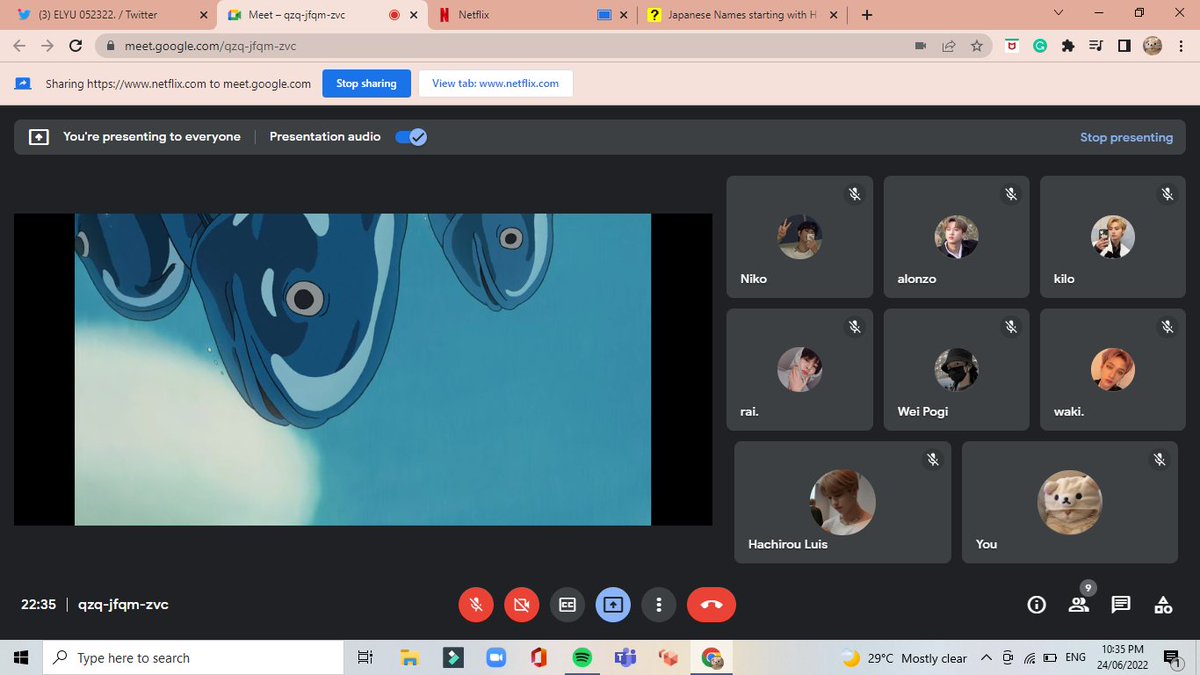Open Spotify from the taskbar

click(x=582, y=658)
